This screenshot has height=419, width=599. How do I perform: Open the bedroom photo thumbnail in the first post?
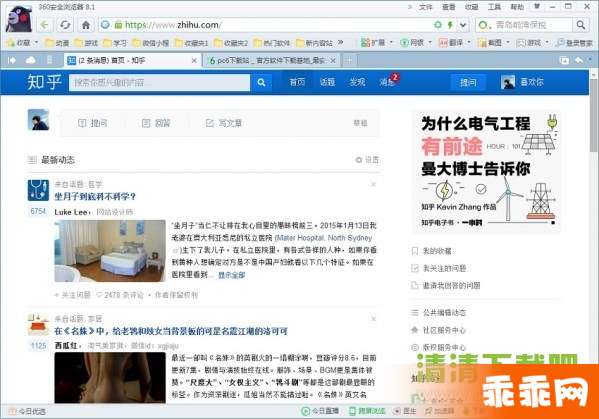tap(110, 251)
